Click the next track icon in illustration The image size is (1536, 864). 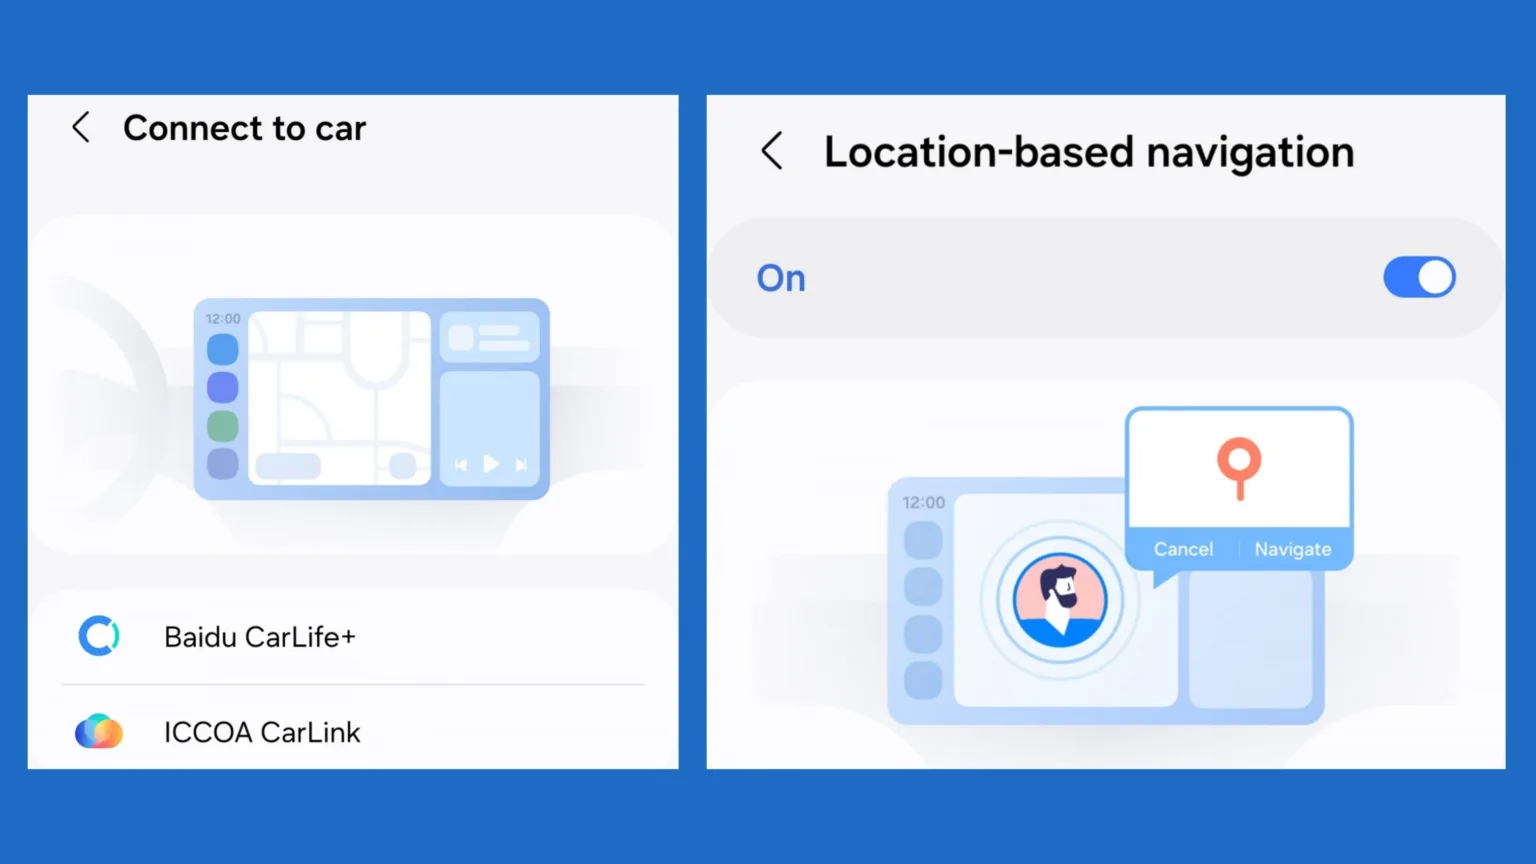(521, 465)
